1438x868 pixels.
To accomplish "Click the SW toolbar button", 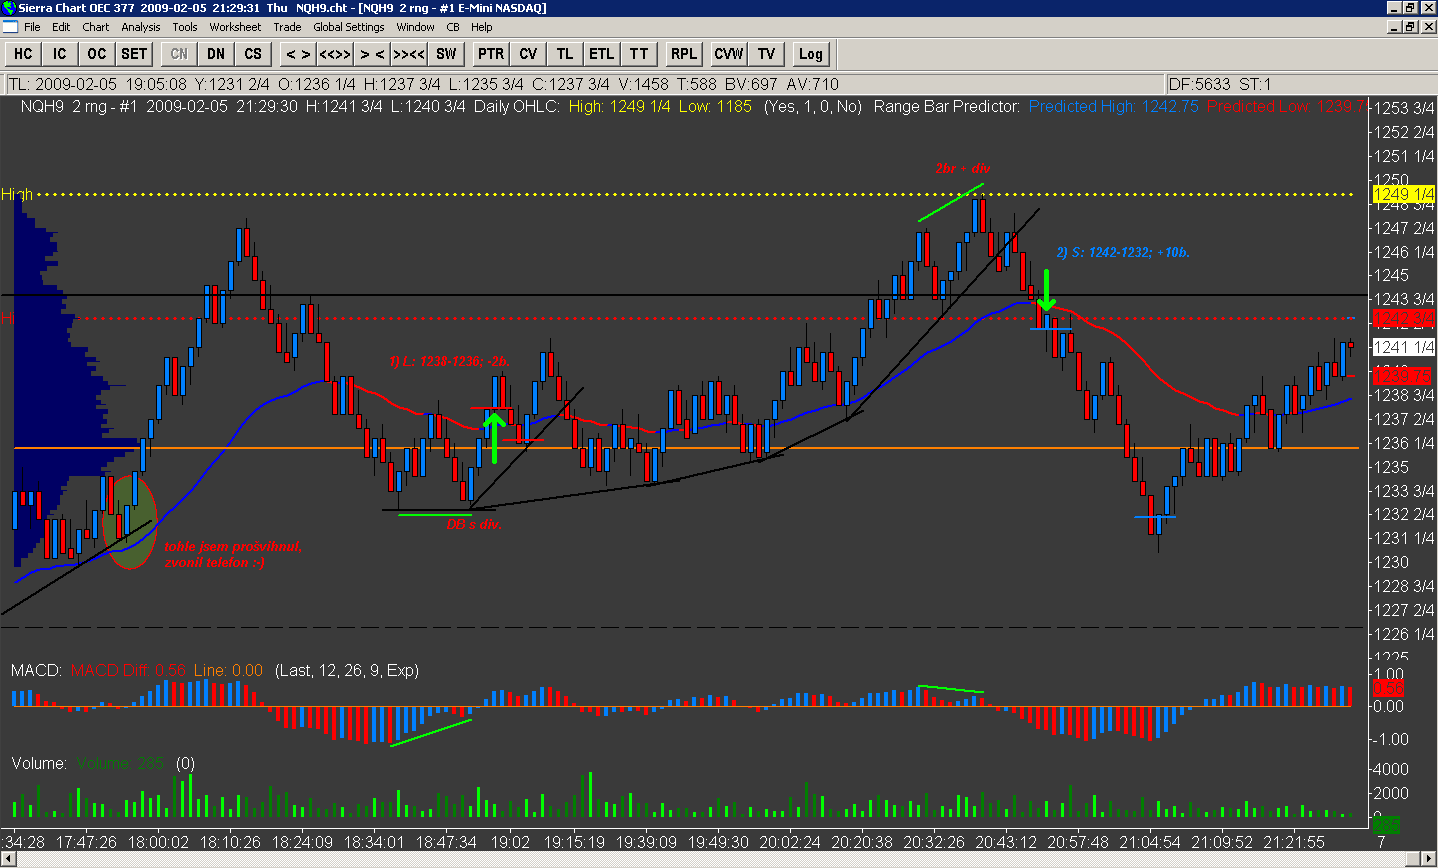I will [x=446, y=54].
